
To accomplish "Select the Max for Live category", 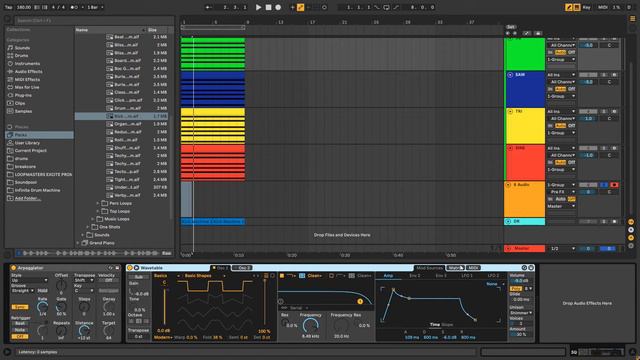I will 27,87.
